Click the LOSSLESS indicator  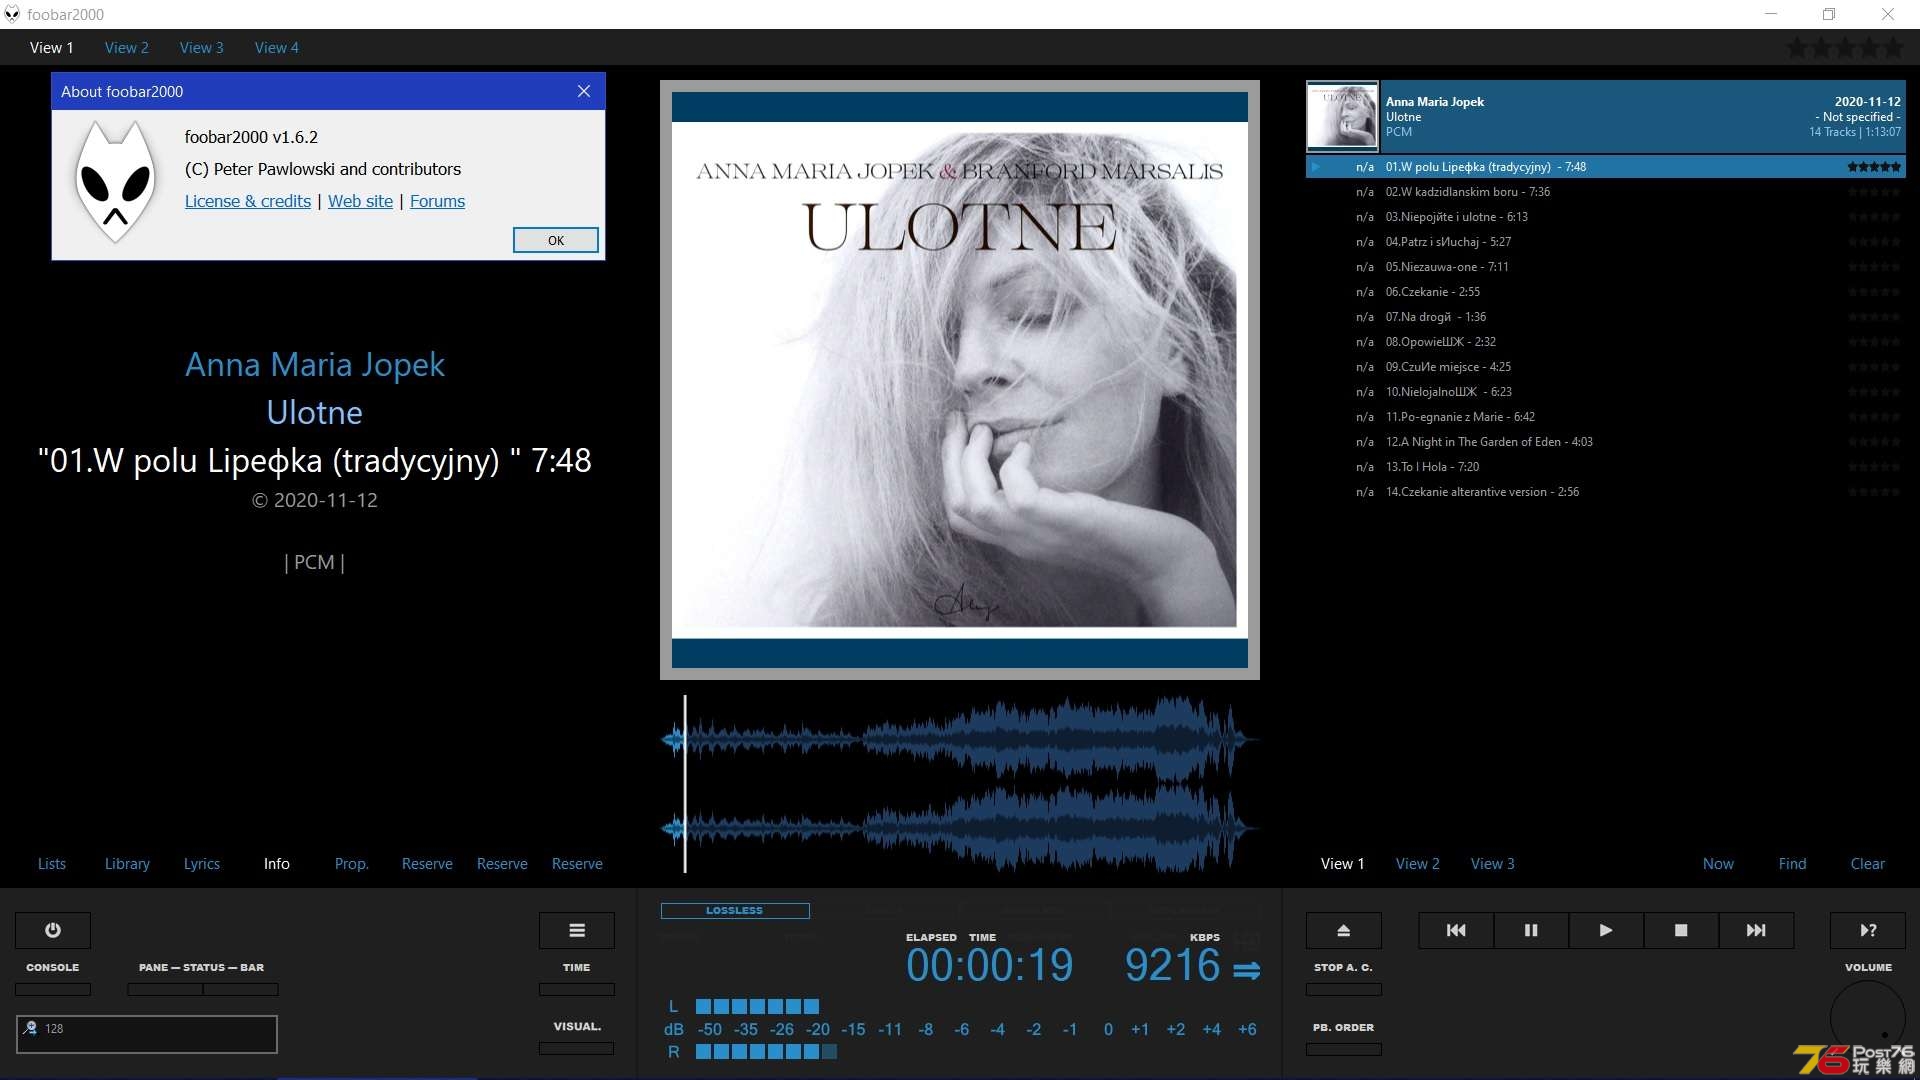[x=735, y=910]
